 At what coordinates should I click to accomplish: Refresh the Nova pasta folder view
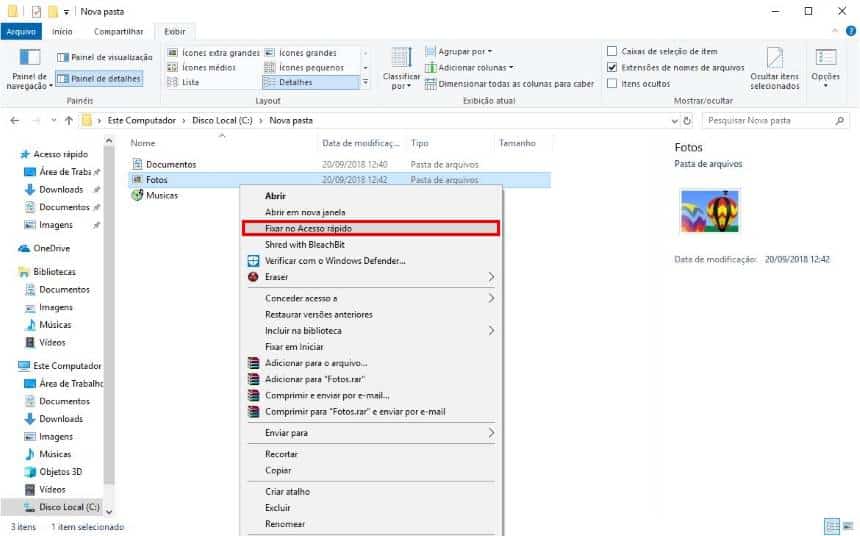685,120
